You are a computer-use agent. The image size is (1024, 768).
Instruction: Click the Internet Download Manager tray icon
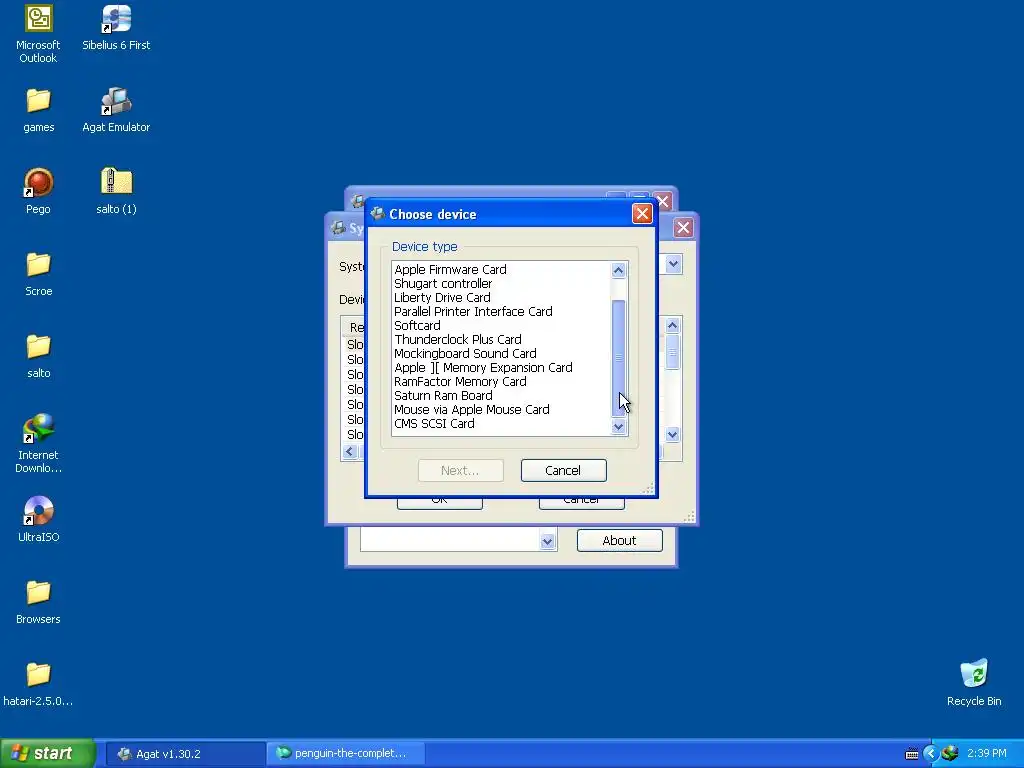(x=950, y=753)
